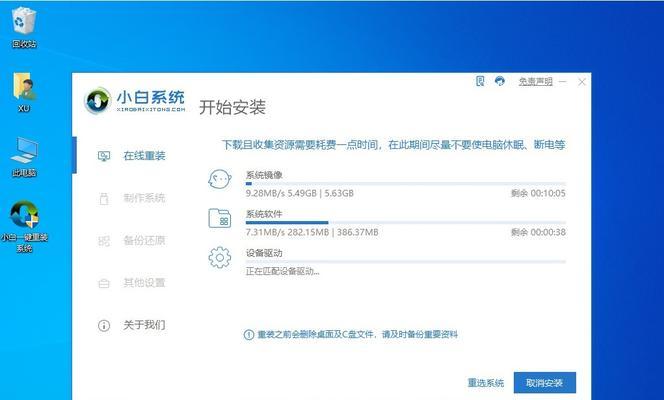The image size is (664, 400).
Task: Click the 系统软件 folder icon
Action: (x=220, y=218)
